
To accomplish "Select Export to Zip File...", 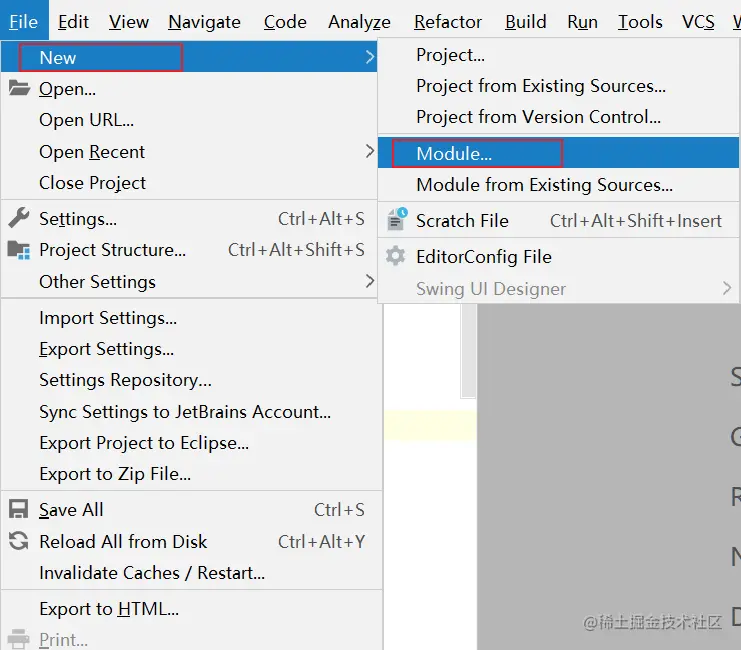I will tap(115, 474).
